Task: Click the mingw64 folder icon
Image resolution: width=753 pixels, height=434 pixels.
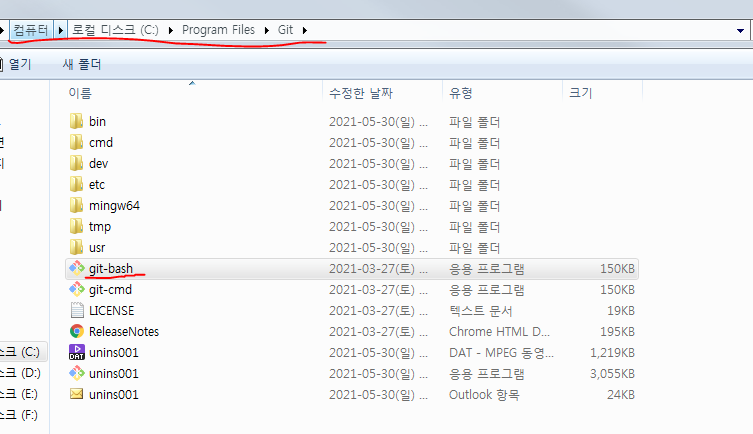Action: pyautogui.click(x=76, y=205)
